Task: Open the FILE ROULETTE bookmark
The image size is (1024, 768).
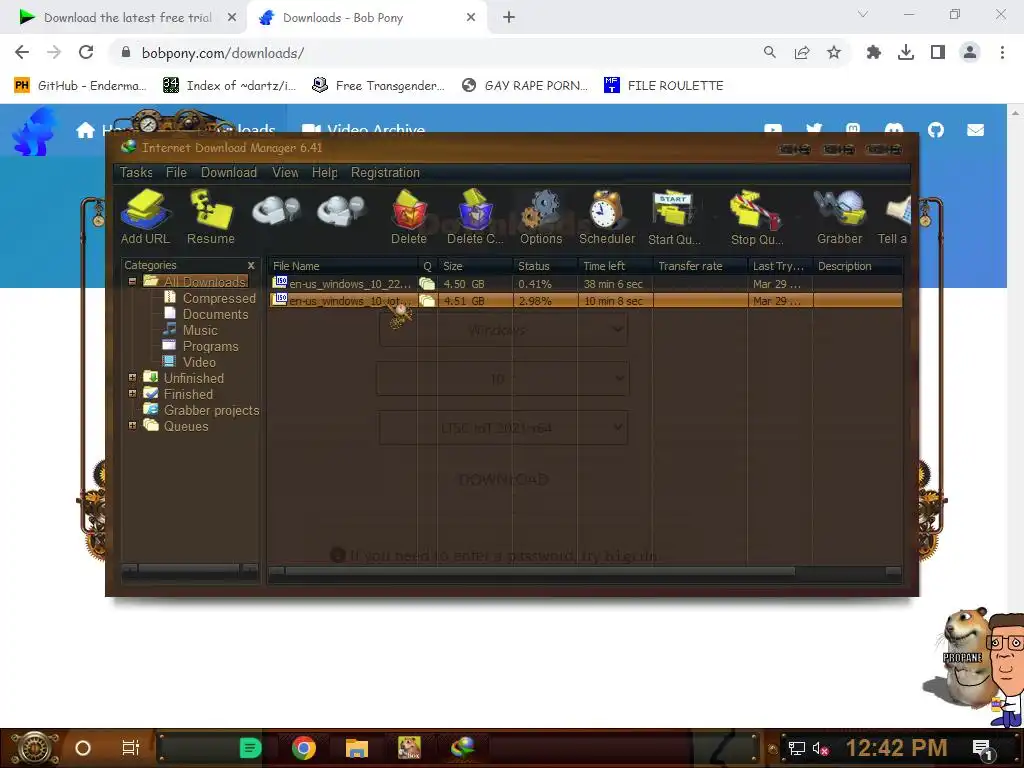Action: [664, 86]
